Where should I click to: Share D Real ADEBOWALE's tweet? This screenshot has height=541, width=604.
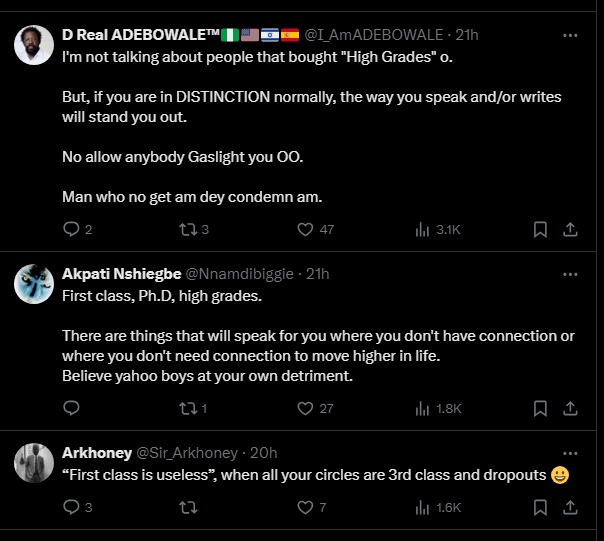pyautogui.click(x=570, y=229)
